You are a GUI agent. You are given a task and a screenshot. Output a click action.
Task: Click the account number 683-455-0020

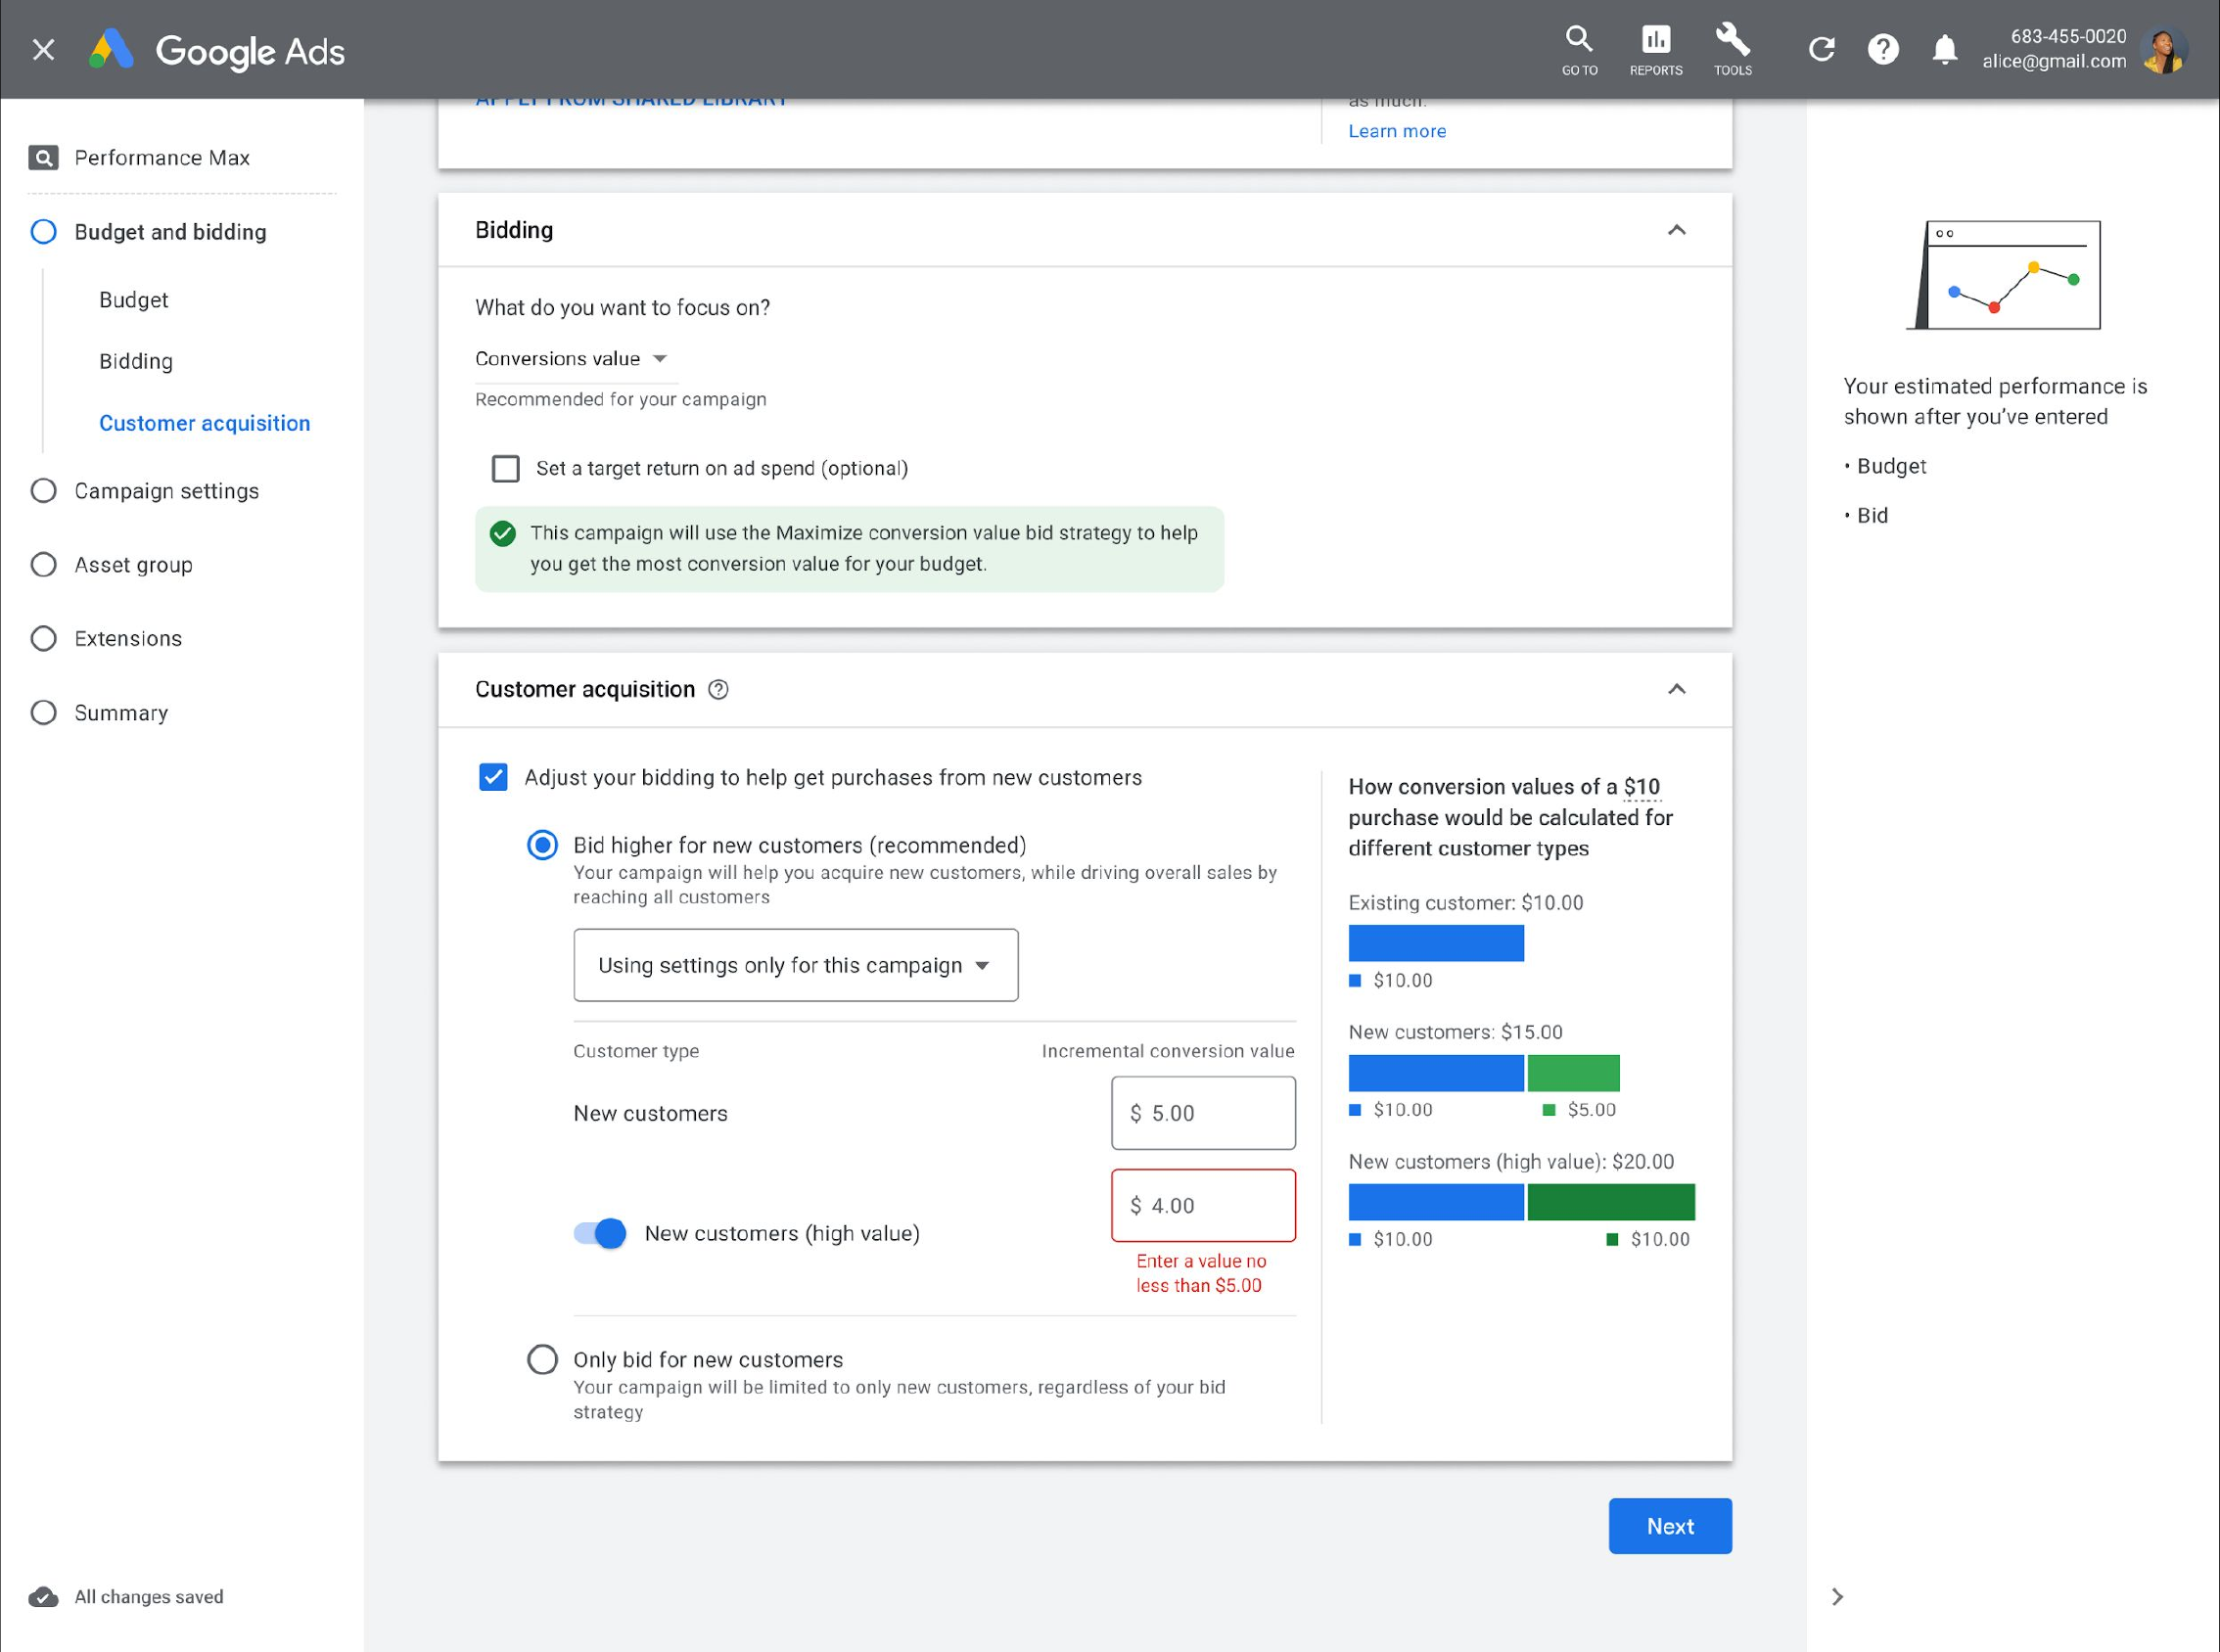point(2068,36)
